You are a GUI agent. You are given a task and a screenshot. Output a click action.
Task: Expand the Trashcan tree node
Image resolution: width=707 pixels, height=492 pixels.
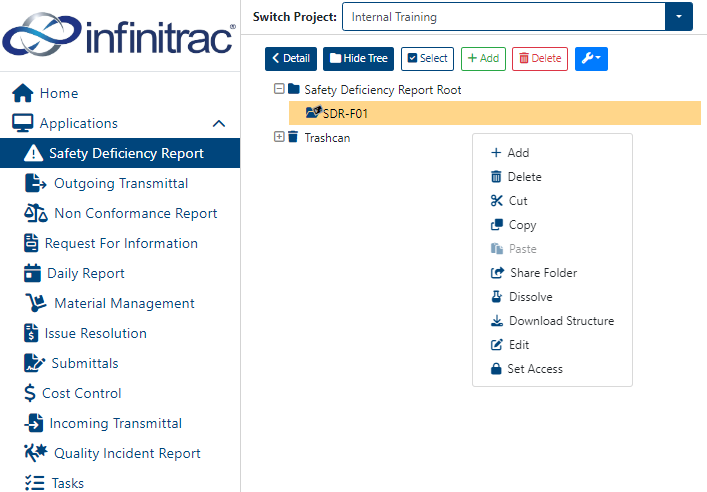pos(279,137)
